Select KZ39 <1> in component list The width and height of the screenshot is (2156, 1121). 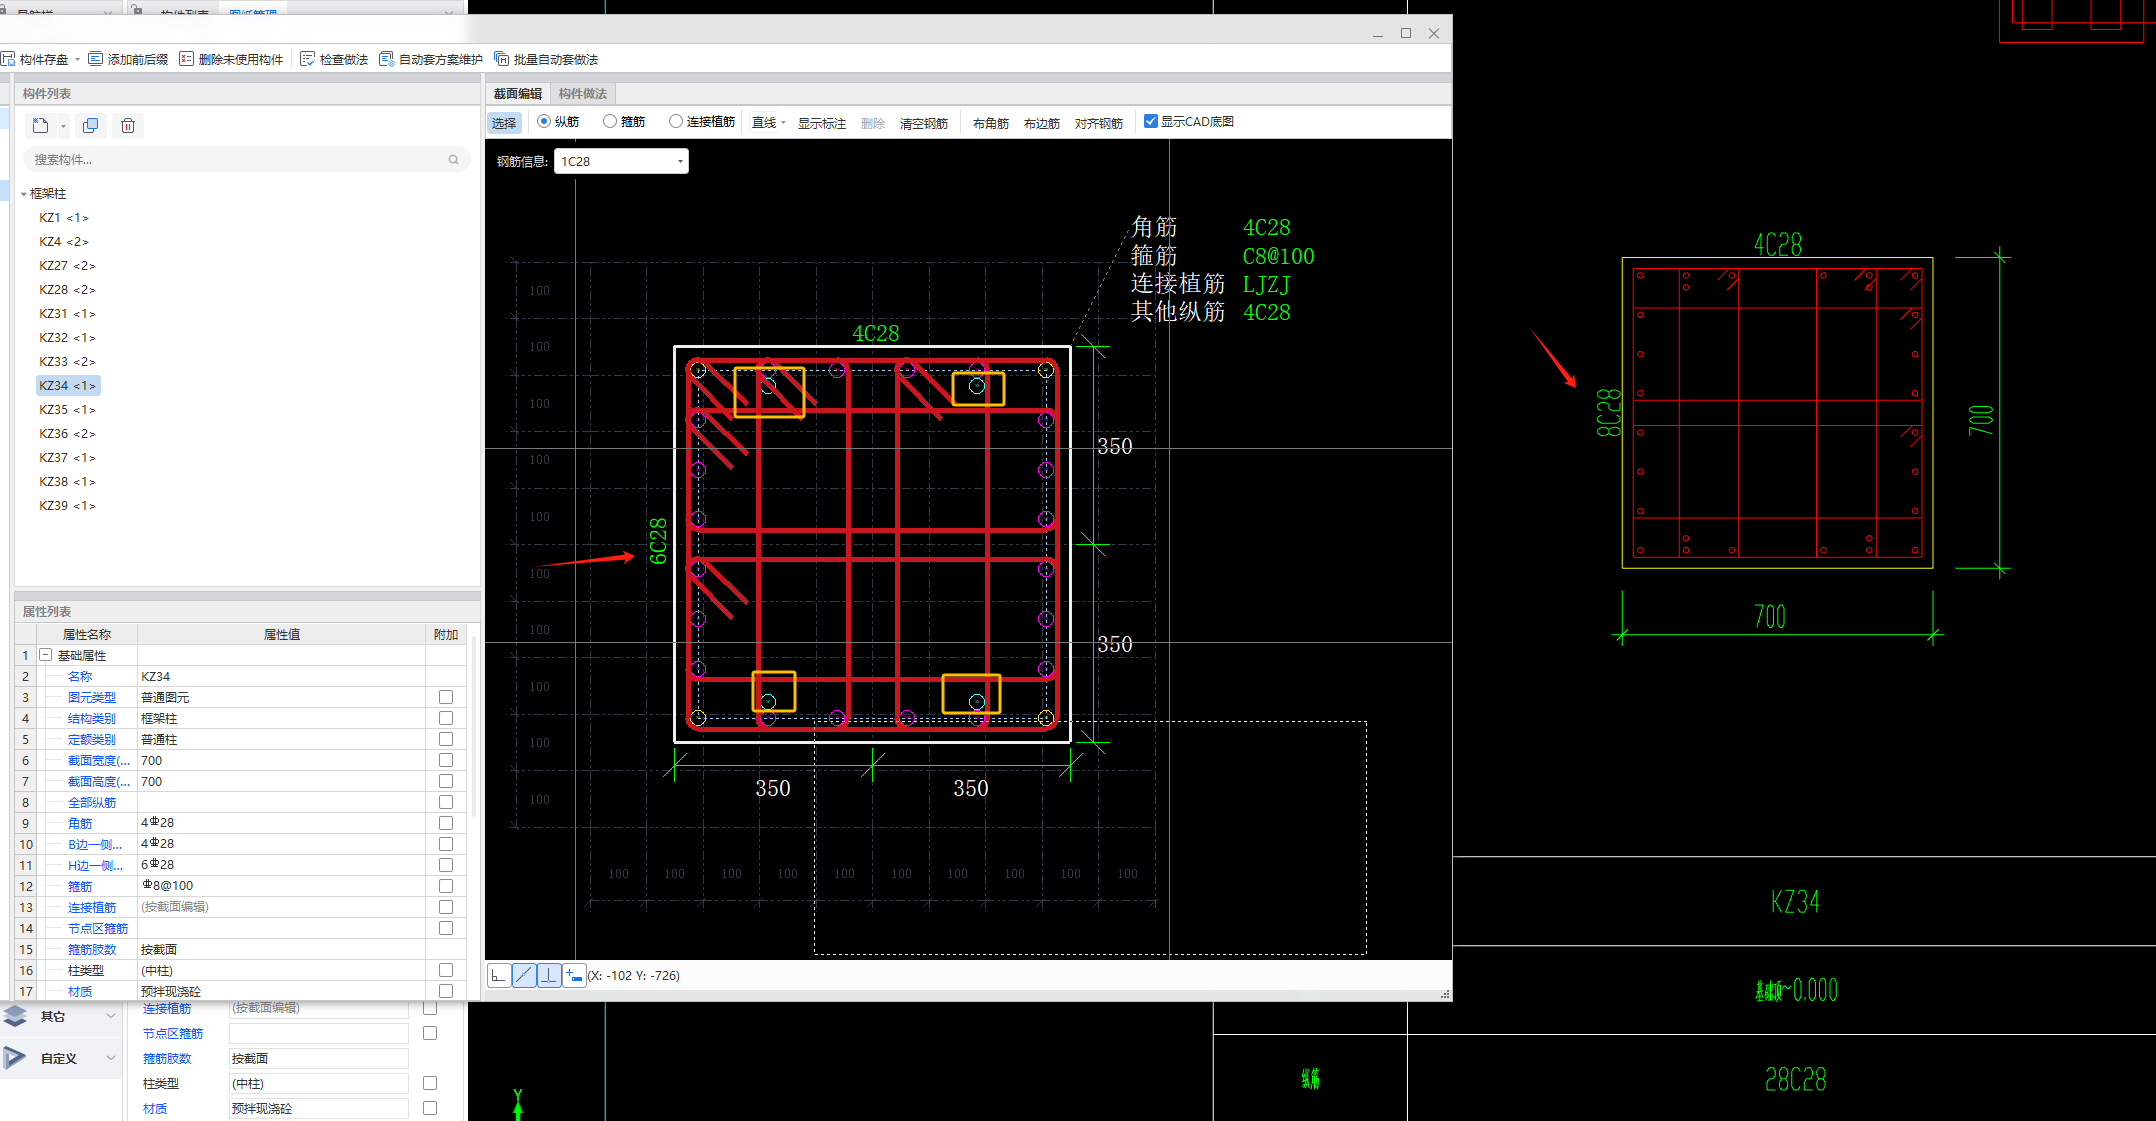pos(68,505)
